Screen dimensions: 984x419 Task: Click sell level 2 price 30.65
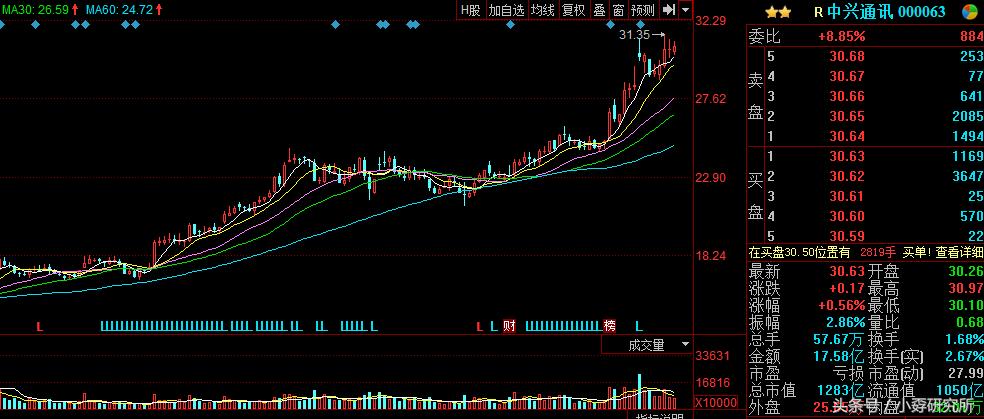847,117
